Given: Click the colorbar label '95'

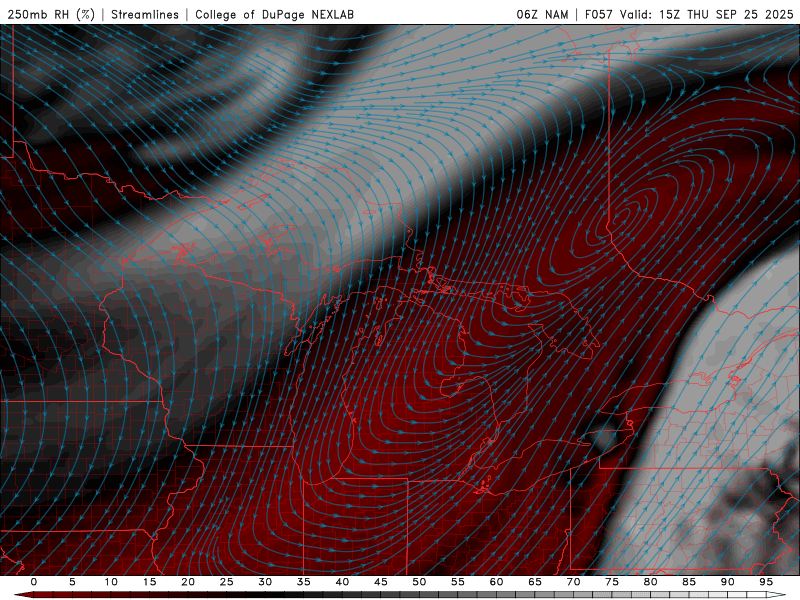Looking at the screenshot, I should (x=766, y=582).
